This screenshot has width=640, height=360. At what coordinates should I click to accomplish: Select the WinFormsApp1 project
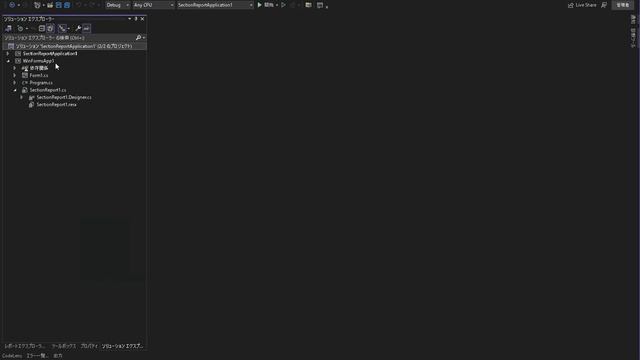(x=38, y=61)
